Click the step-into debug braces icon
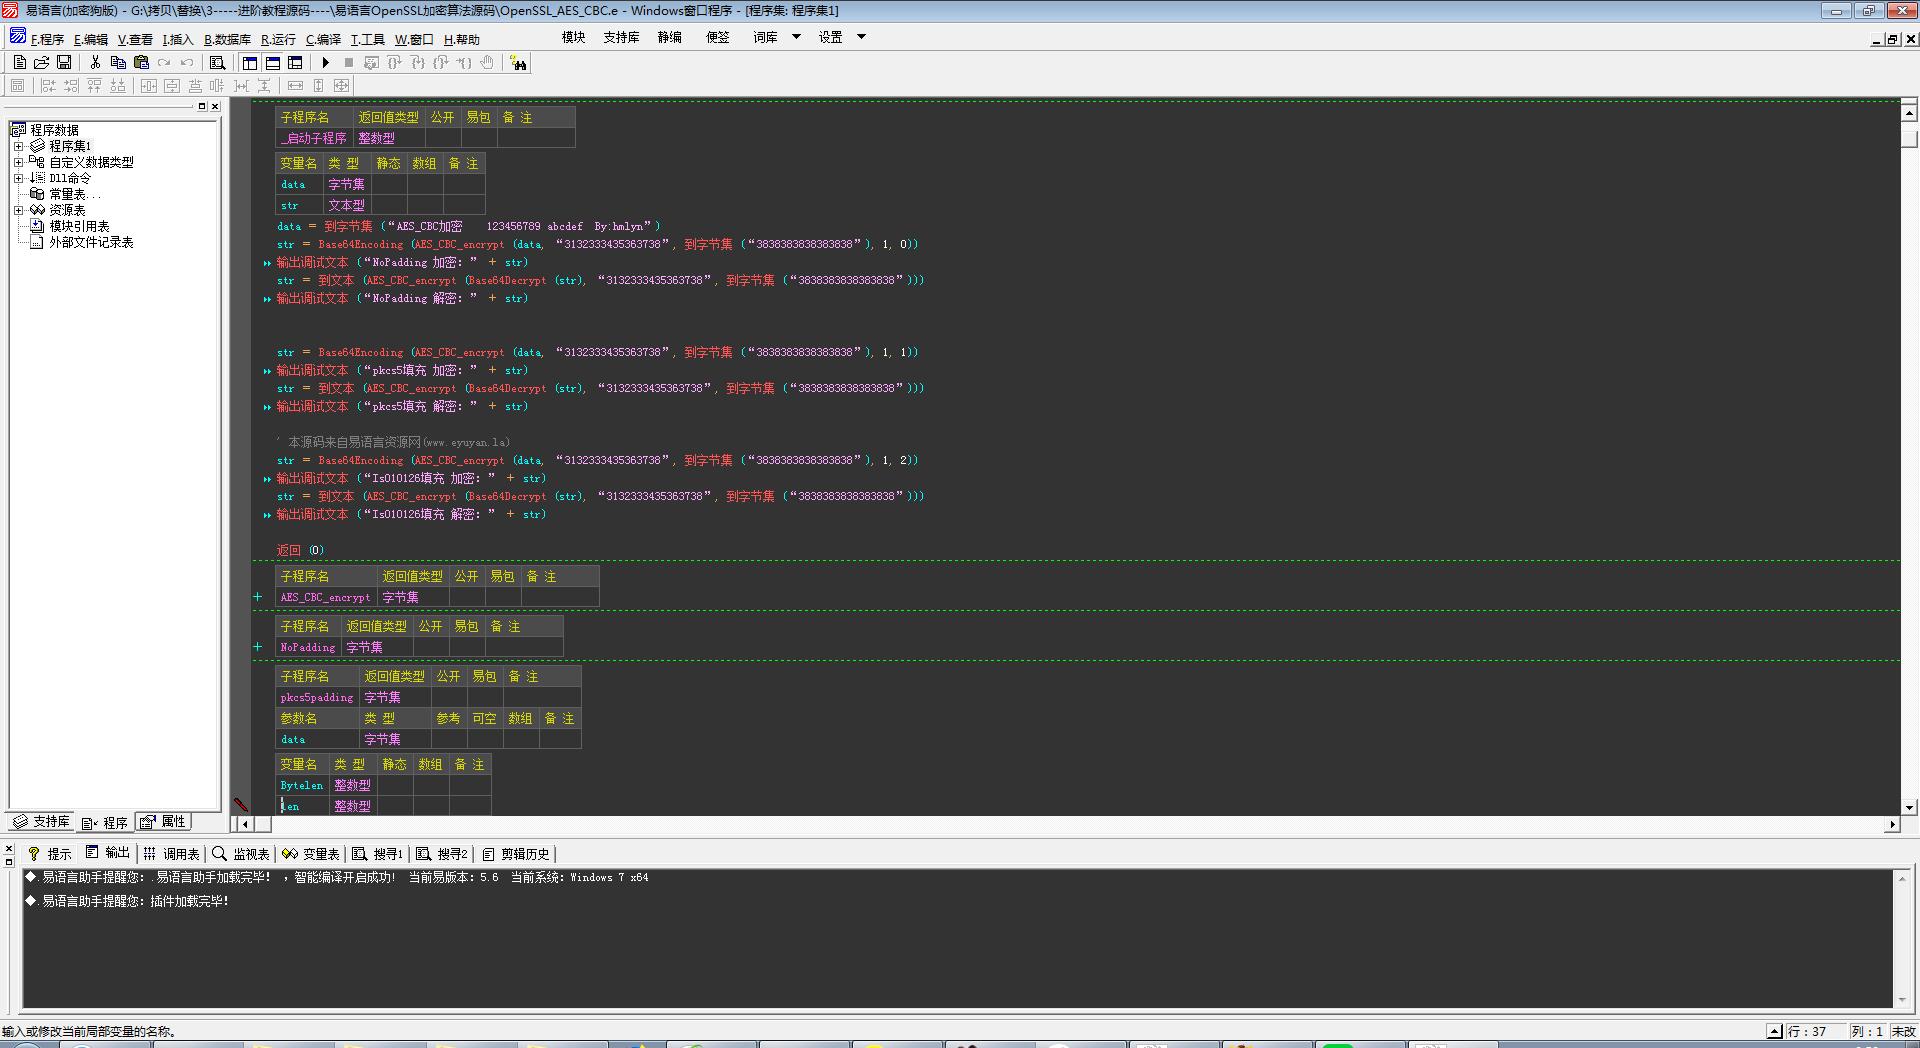 (418, 62)
